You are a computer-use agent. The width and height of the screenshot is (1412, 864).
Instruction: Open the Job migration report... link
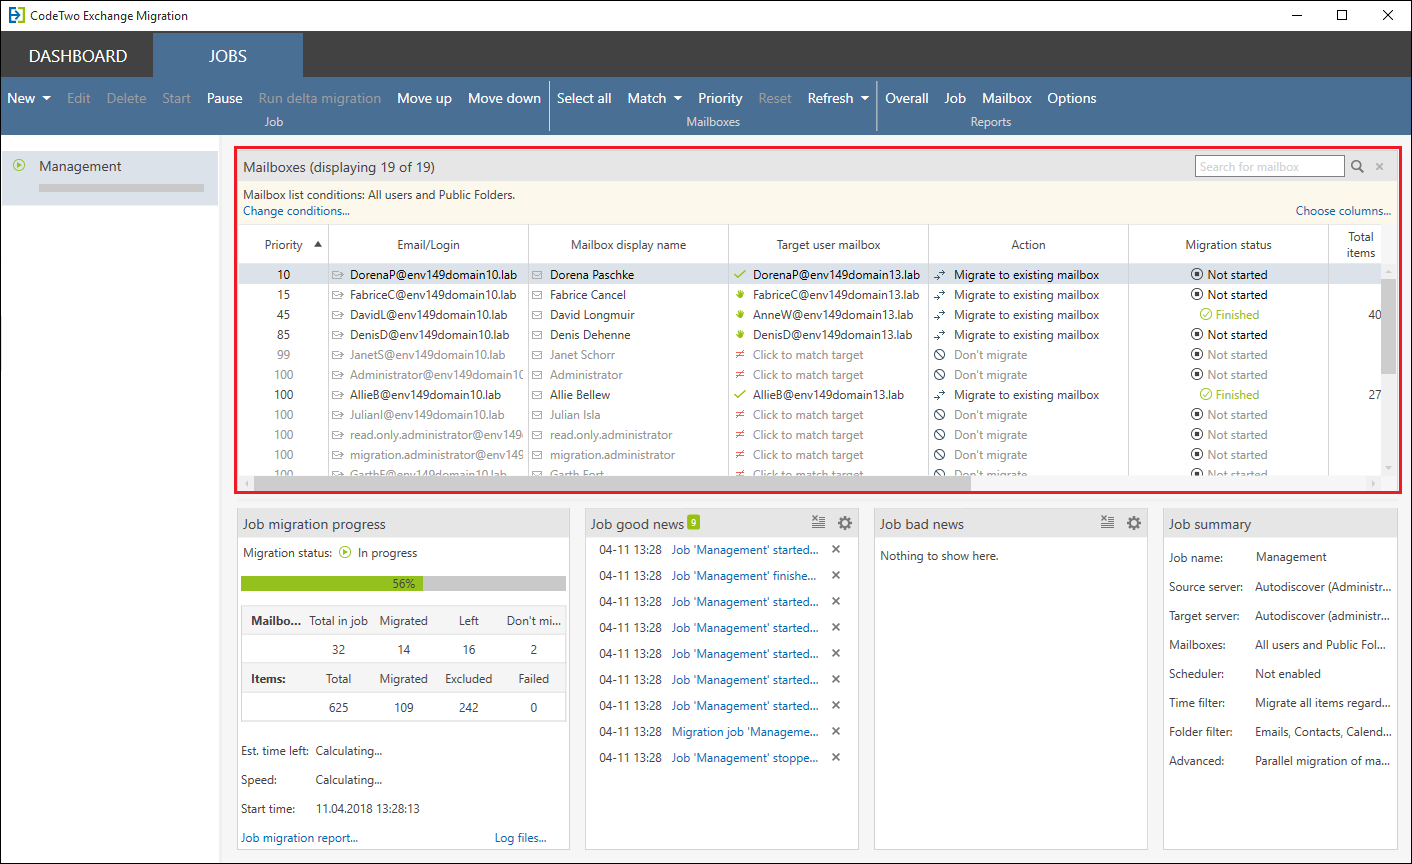tap(299, 838)
